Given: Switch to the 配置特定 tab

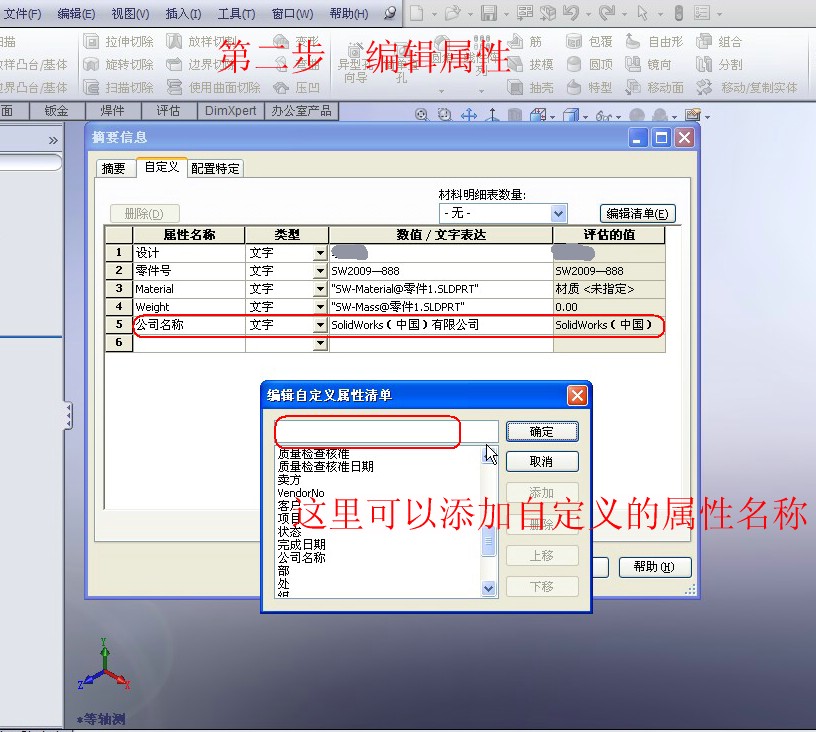Looking at the screenshot, I should [215, 169].
